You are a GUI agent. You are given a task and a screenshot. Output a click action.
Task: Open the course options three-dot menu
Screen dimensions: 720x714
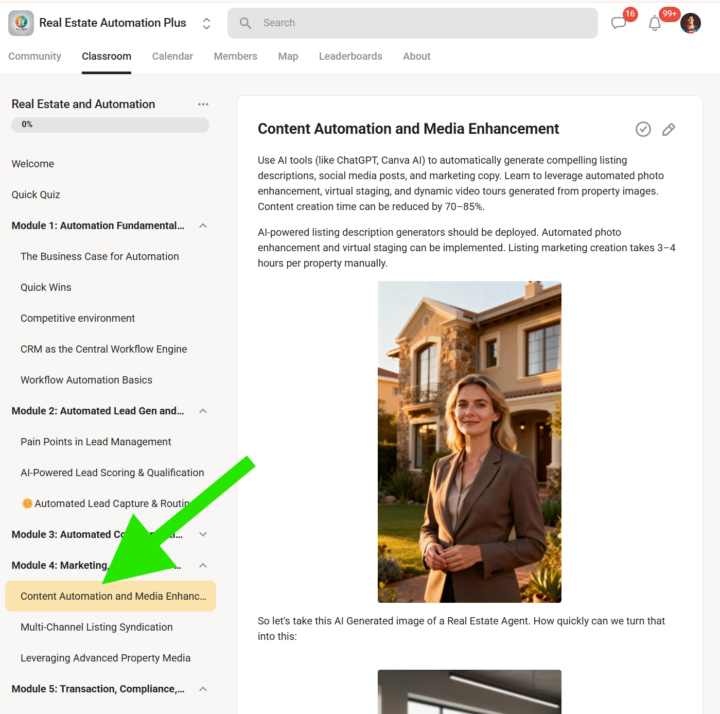[x=203, y=104]
